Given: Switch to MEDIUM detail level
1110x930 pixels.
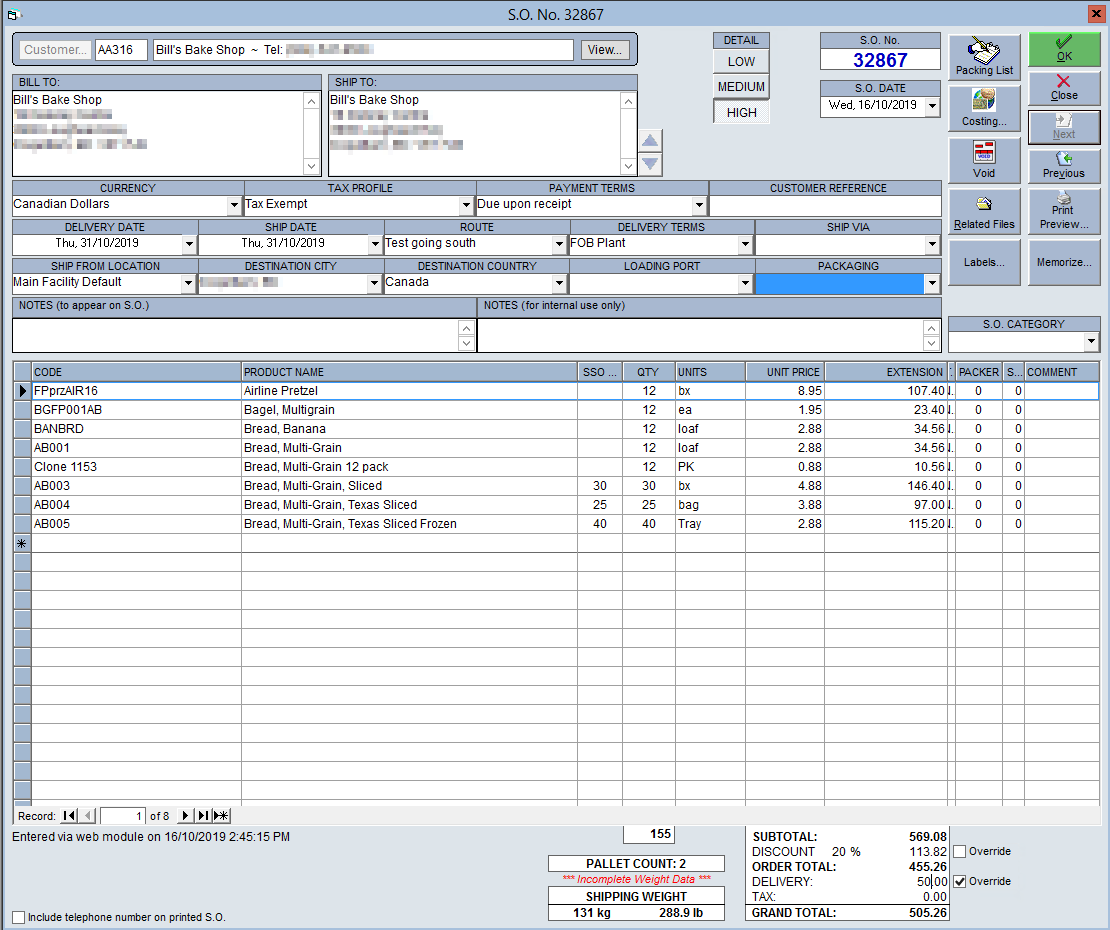Looking at the screenshot, I should point(741,86).
